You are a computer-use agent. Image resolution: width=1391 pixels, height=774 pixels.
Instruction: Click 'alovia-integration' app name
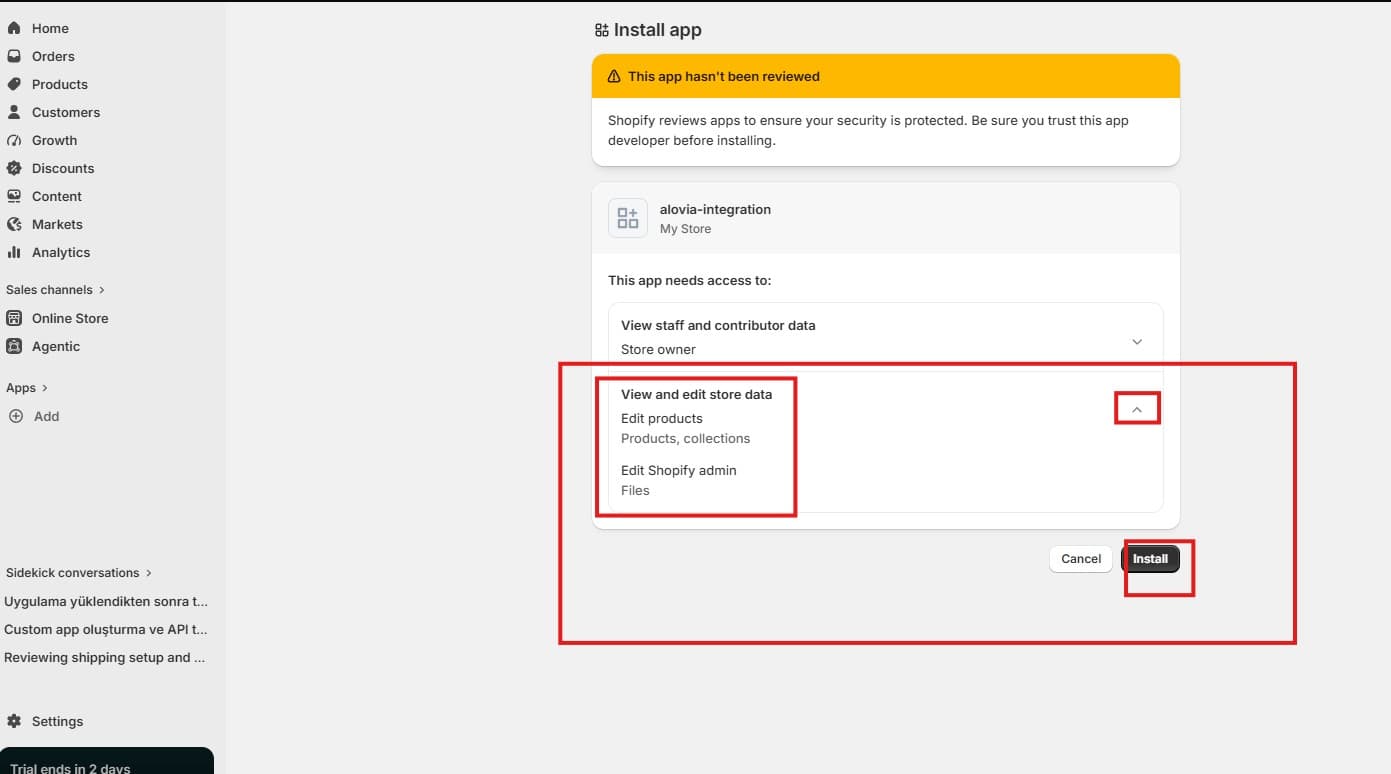pos(715,209)
